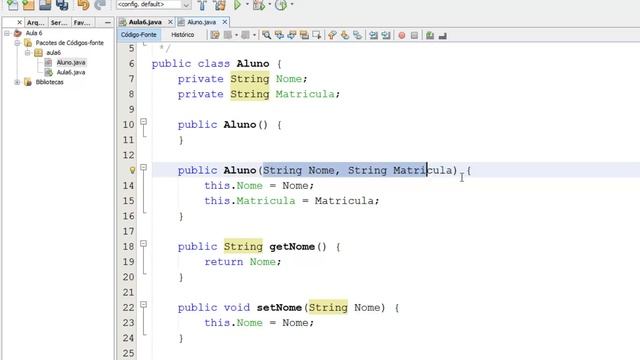Select the Código-Fonte view button

(138, 35)
